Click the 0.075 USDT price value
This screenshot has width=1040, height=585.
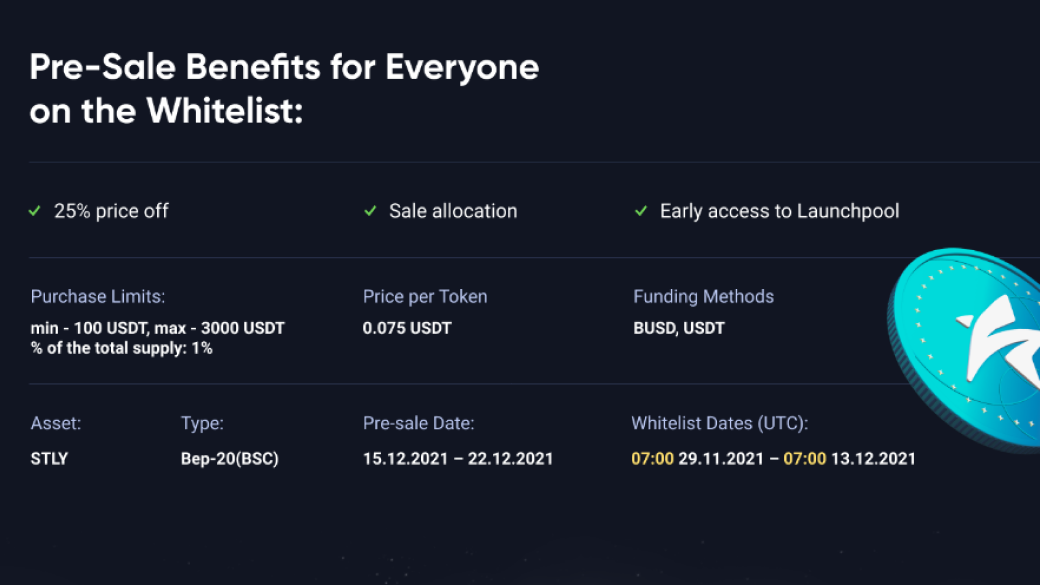[x=407, y=328]
